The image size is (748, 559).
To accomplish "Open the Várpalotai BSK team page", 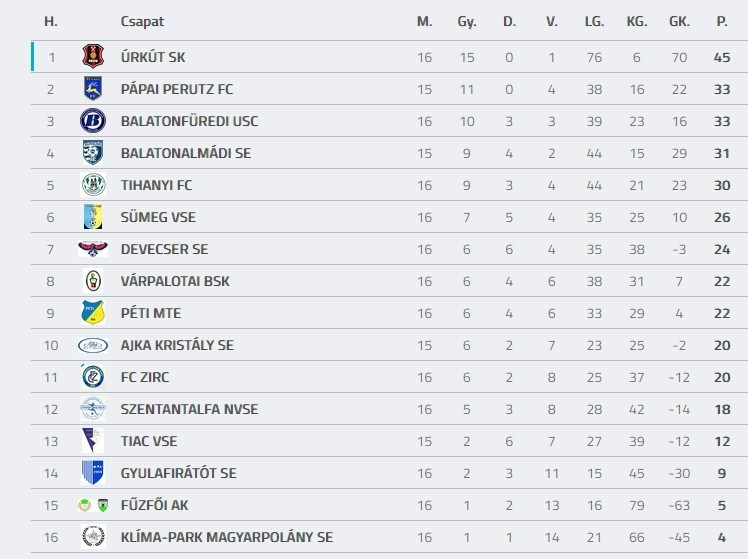I will tap(175, 281).
